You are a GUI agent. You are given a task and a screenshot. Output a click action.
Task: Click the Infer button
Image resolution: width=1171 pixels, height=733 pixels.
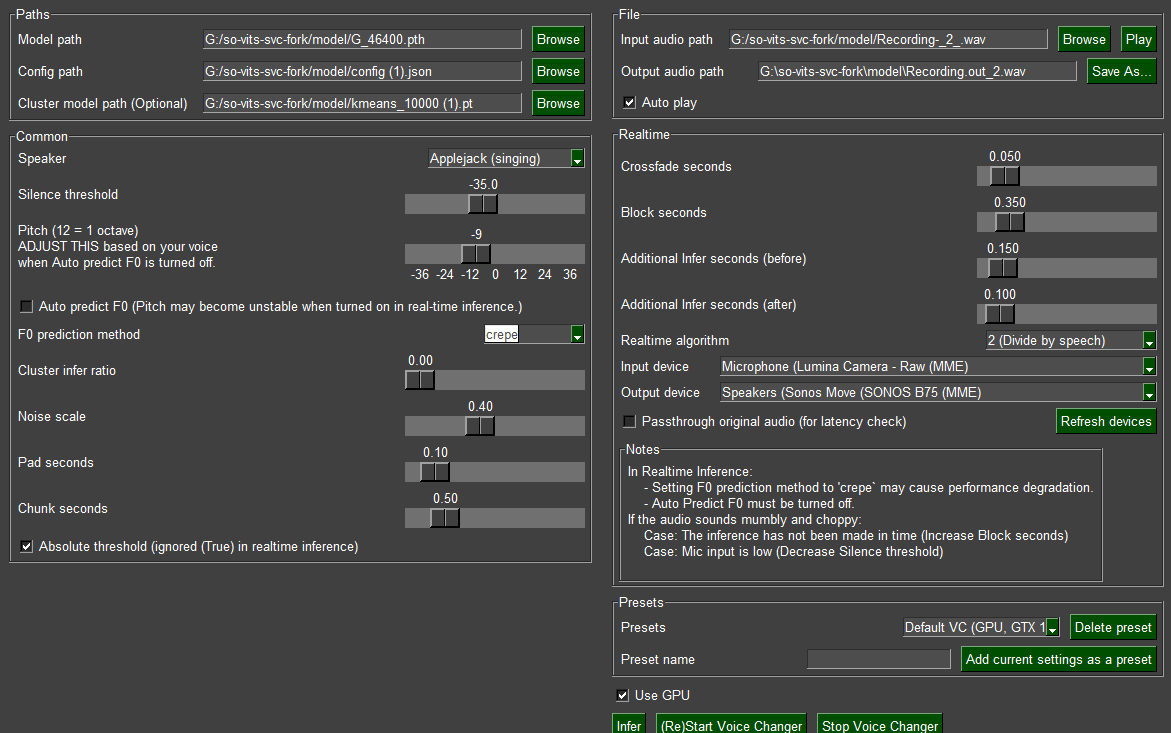pyautogui.click(x=628, y=725)
